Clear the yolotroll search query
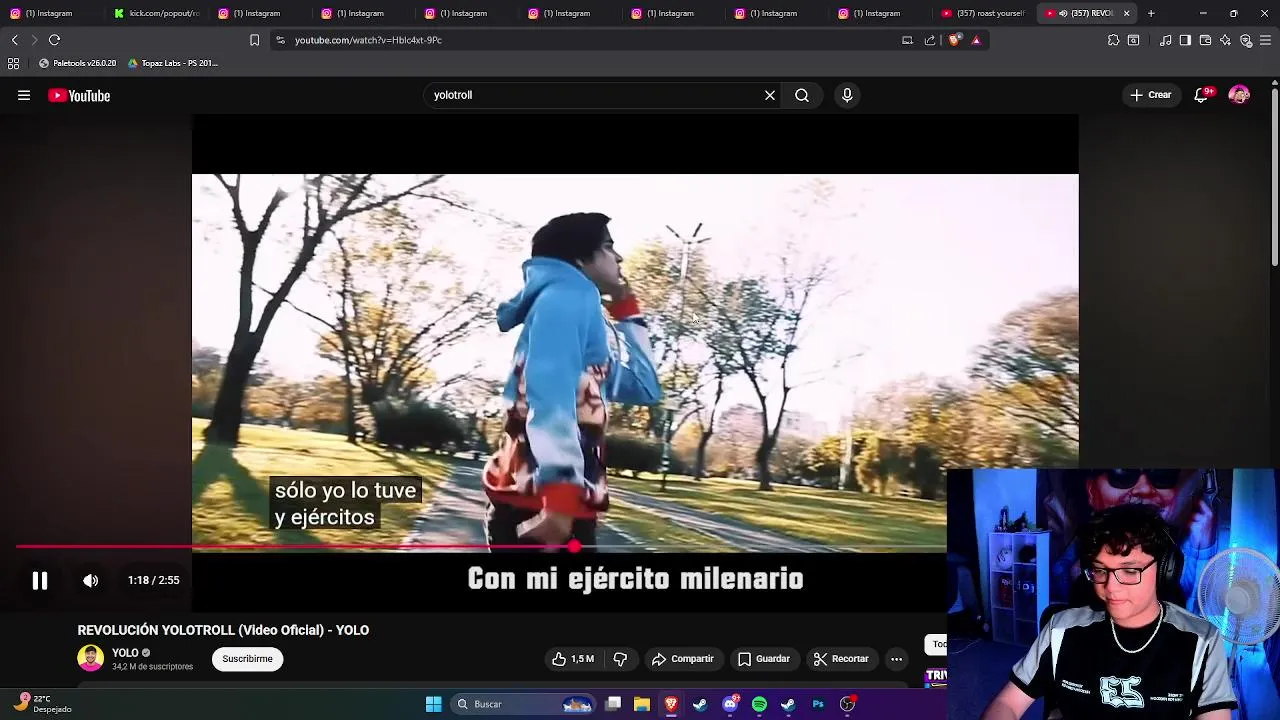The width and height of the screenshot is (1280, 720). pyautogui.click(x=770, y=95)
